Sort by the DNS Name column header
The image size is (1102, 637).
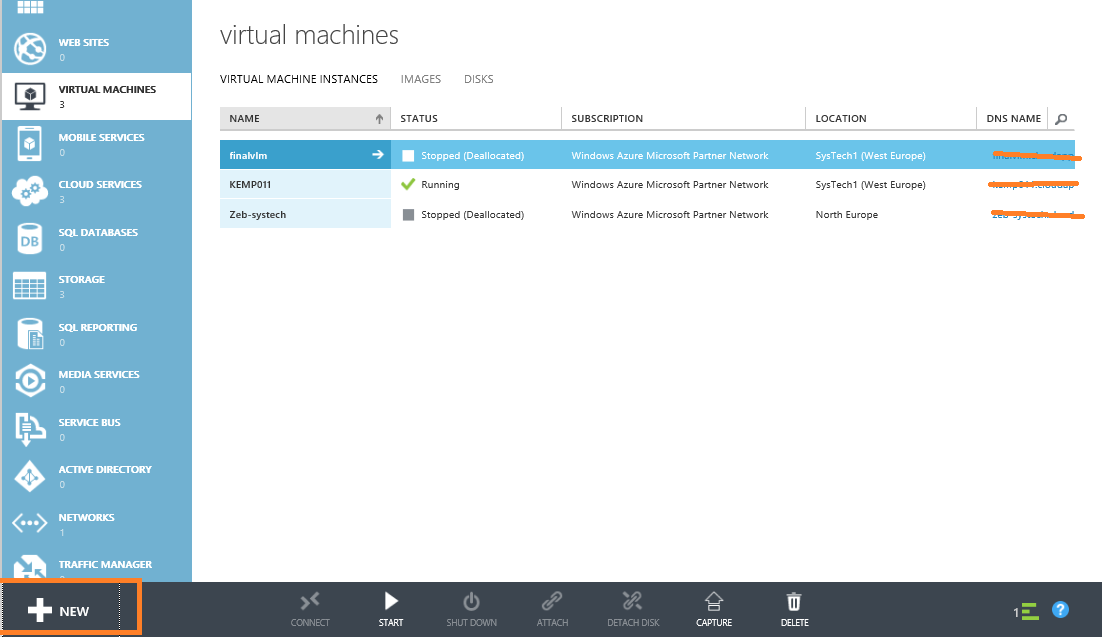pos(1013,118)
